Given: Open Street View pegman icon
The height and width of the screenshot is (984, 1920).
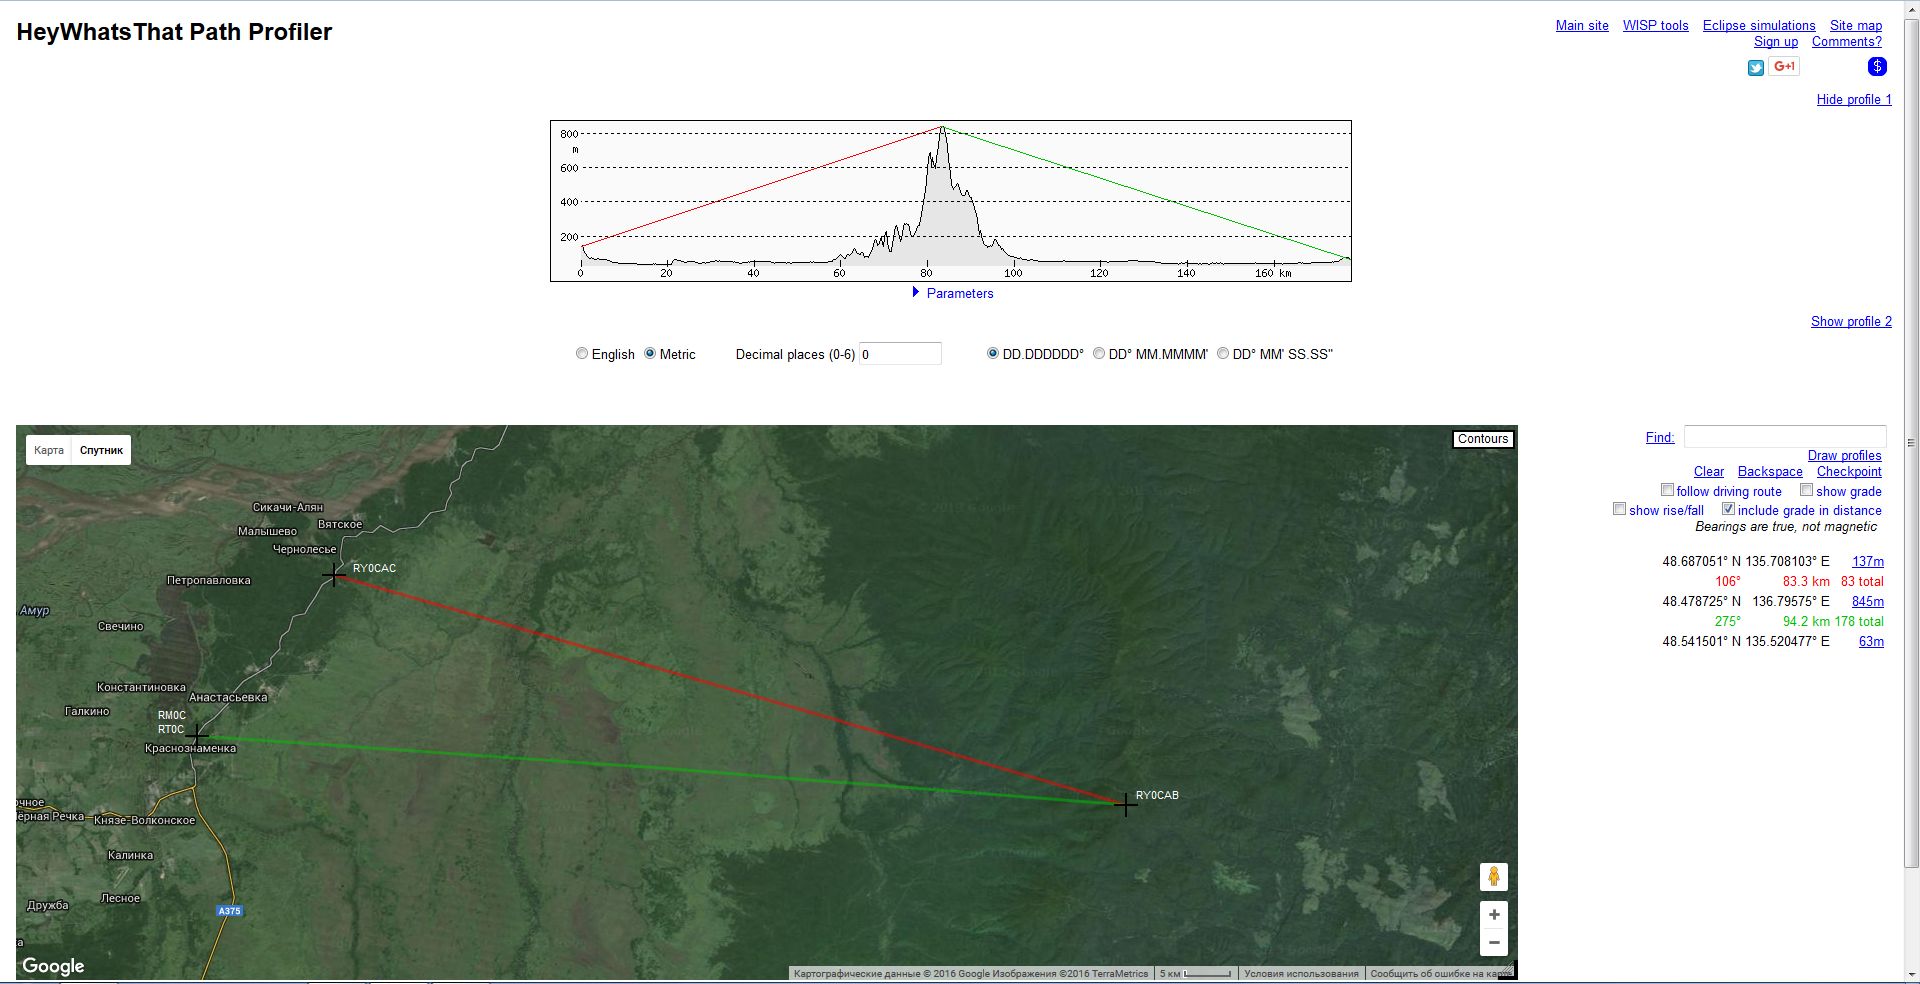Looking at the screenshot, I should click(x=1494, y=877).
